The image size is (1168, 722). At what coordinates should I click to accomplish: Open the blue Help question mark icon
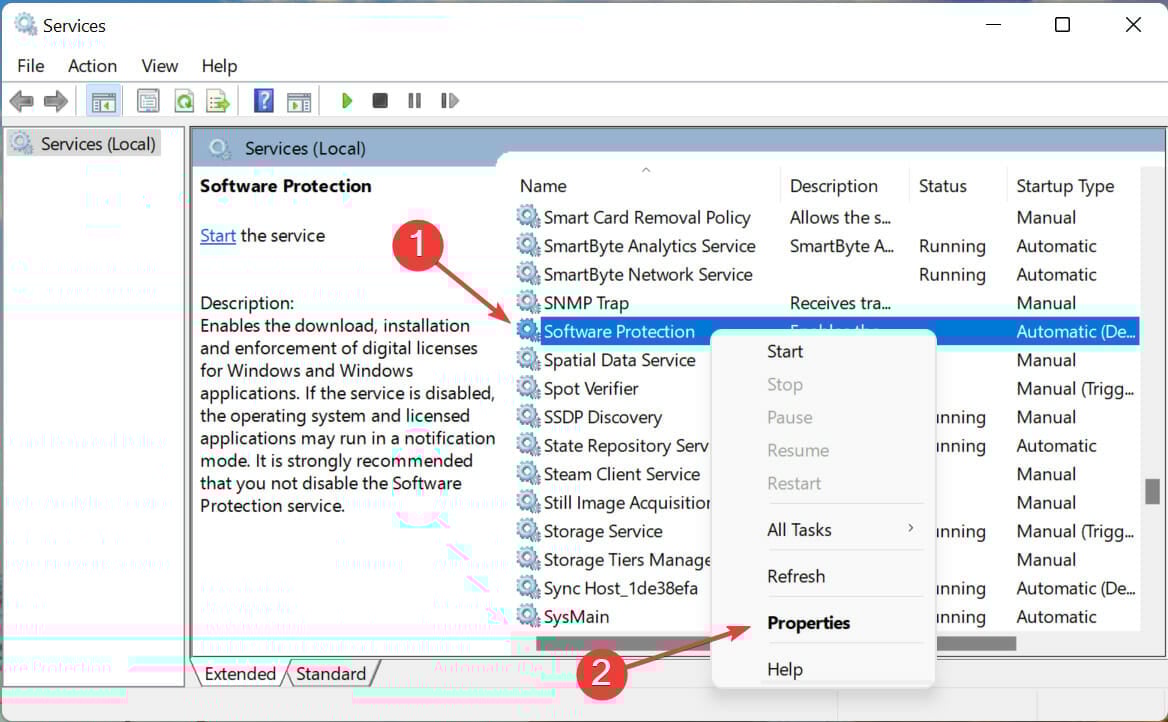(x=264, y=101)
